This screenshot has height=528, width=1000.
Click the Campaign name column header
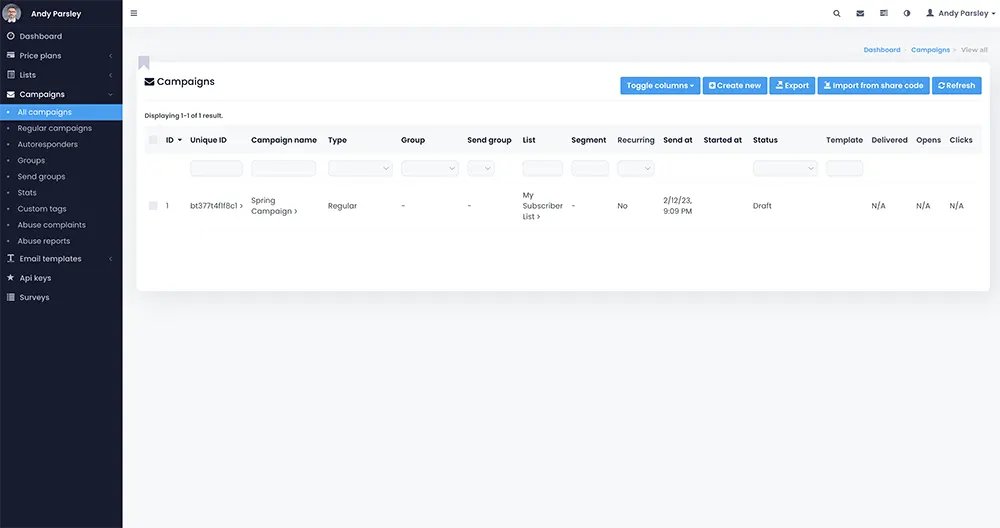point(284,140)
